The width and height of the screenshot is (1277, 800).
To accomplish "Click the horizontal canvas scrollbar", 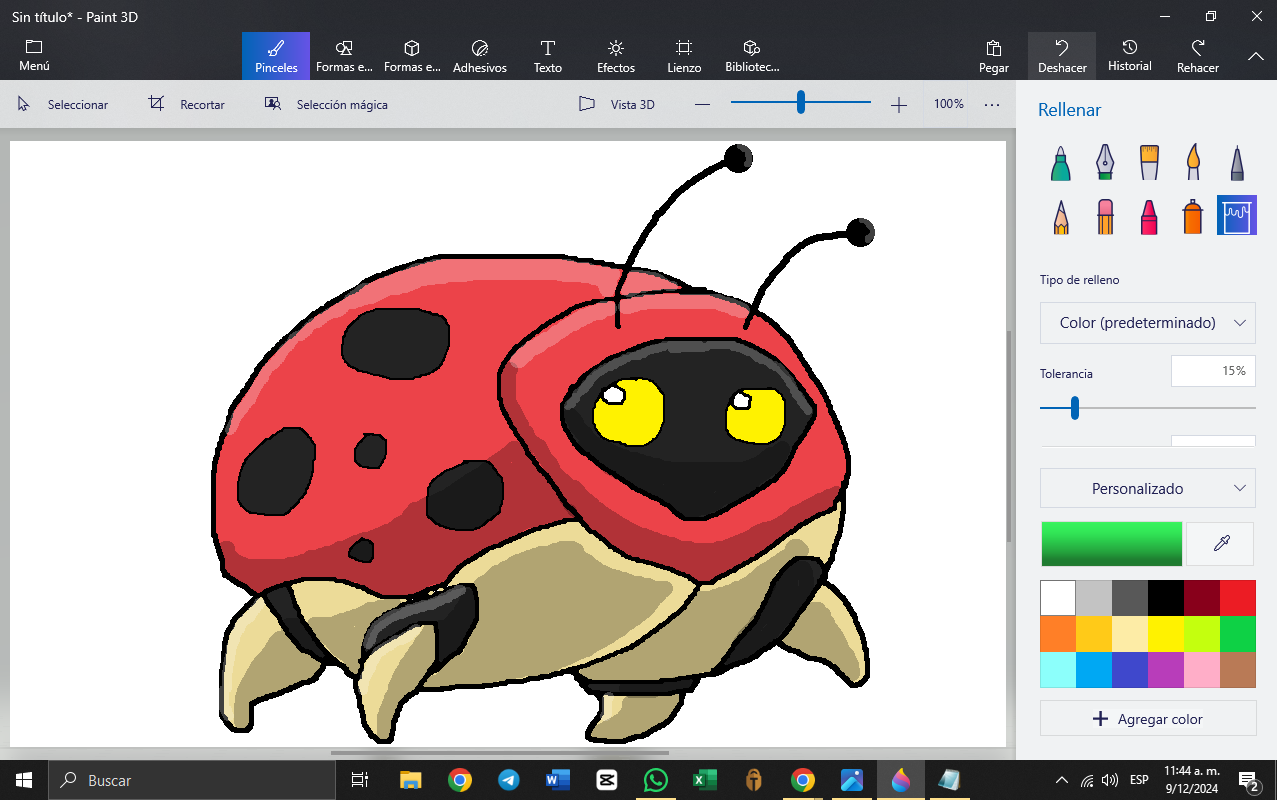I will [x=500, y=752].
